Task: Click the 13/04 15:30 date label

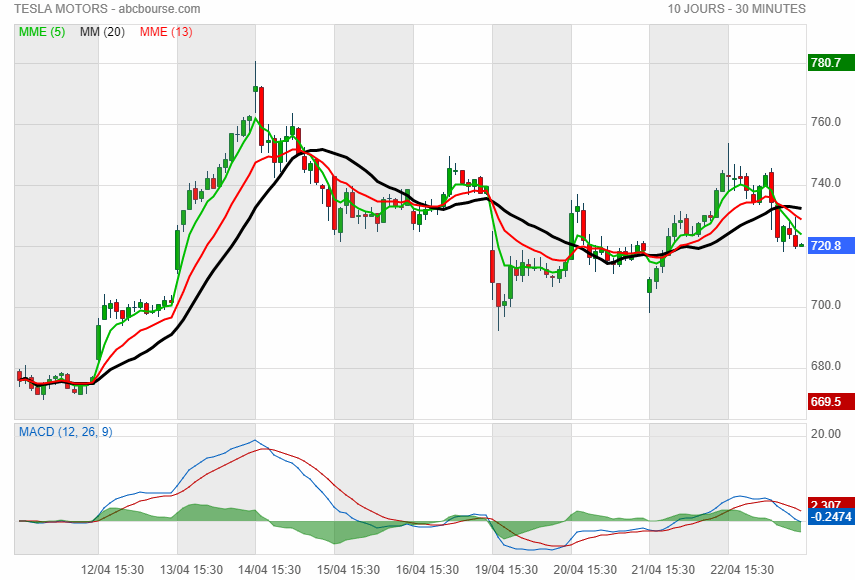Action: coord(191,570)
